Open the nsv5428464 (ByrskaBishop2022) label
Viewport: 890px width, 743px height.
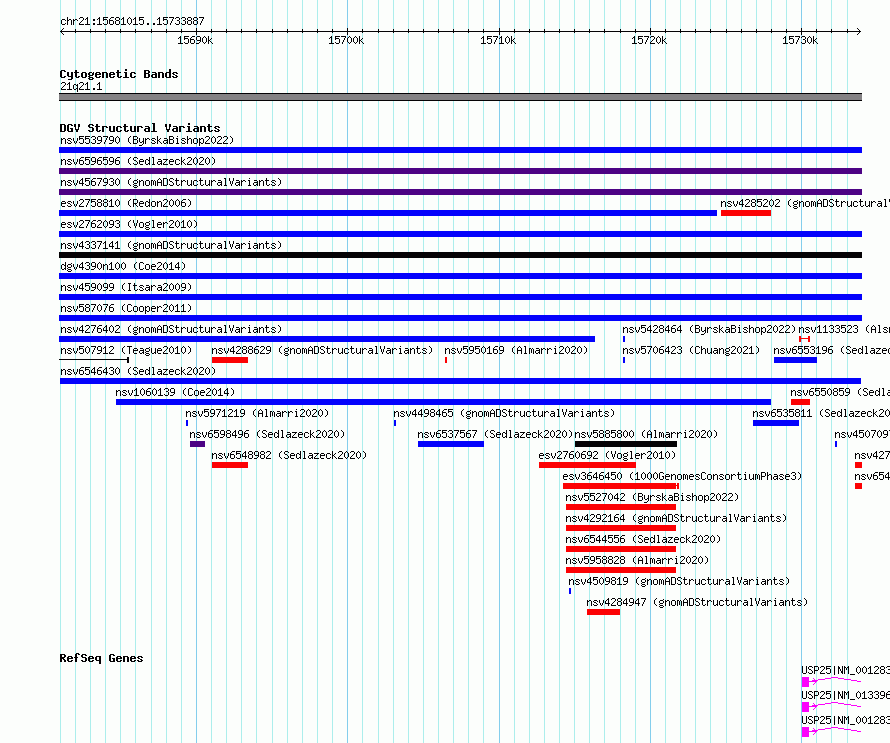(709, 329)
